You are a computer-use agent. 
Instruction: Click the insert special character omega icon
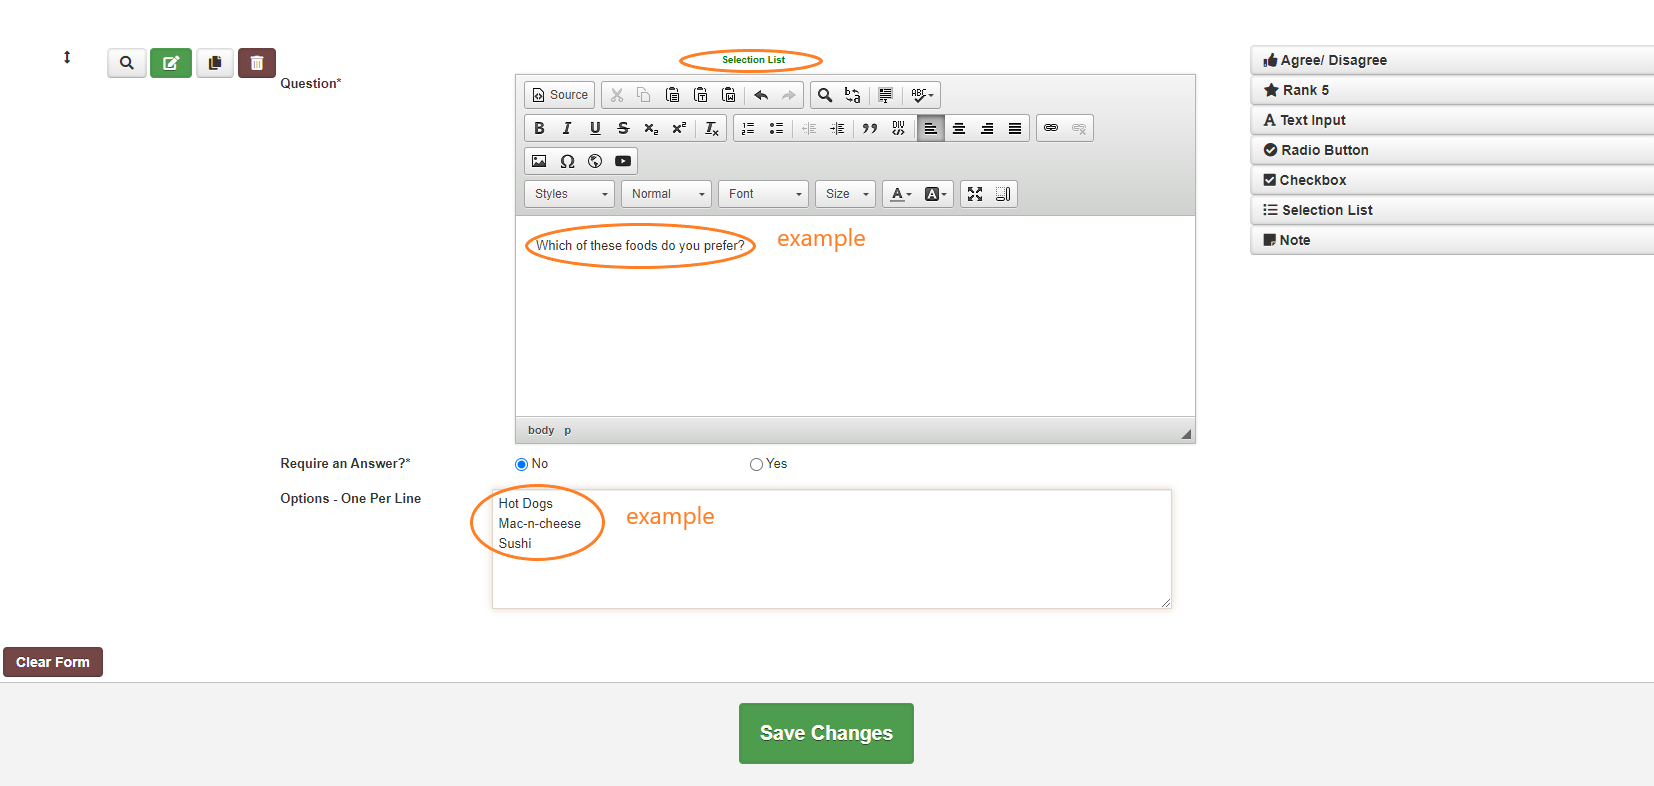click(x=567, y=161)
